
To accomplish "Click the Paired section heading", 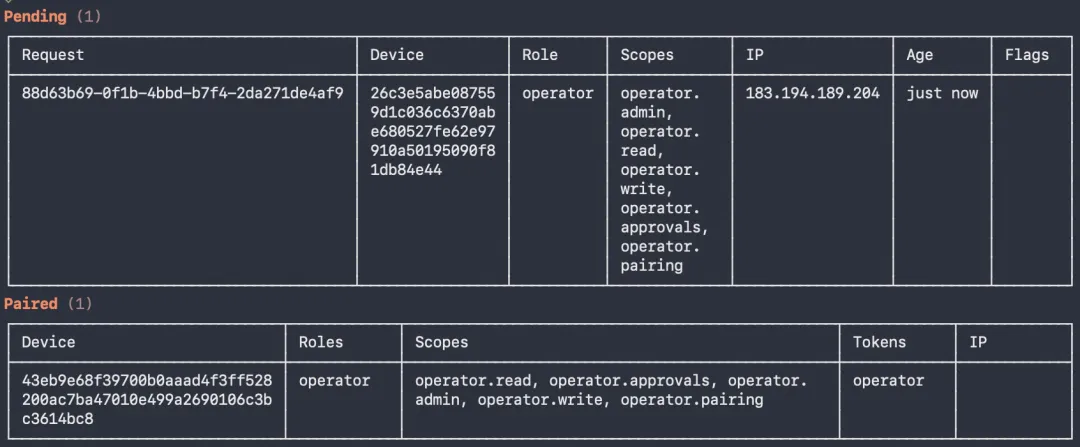I will click(31, 303).
